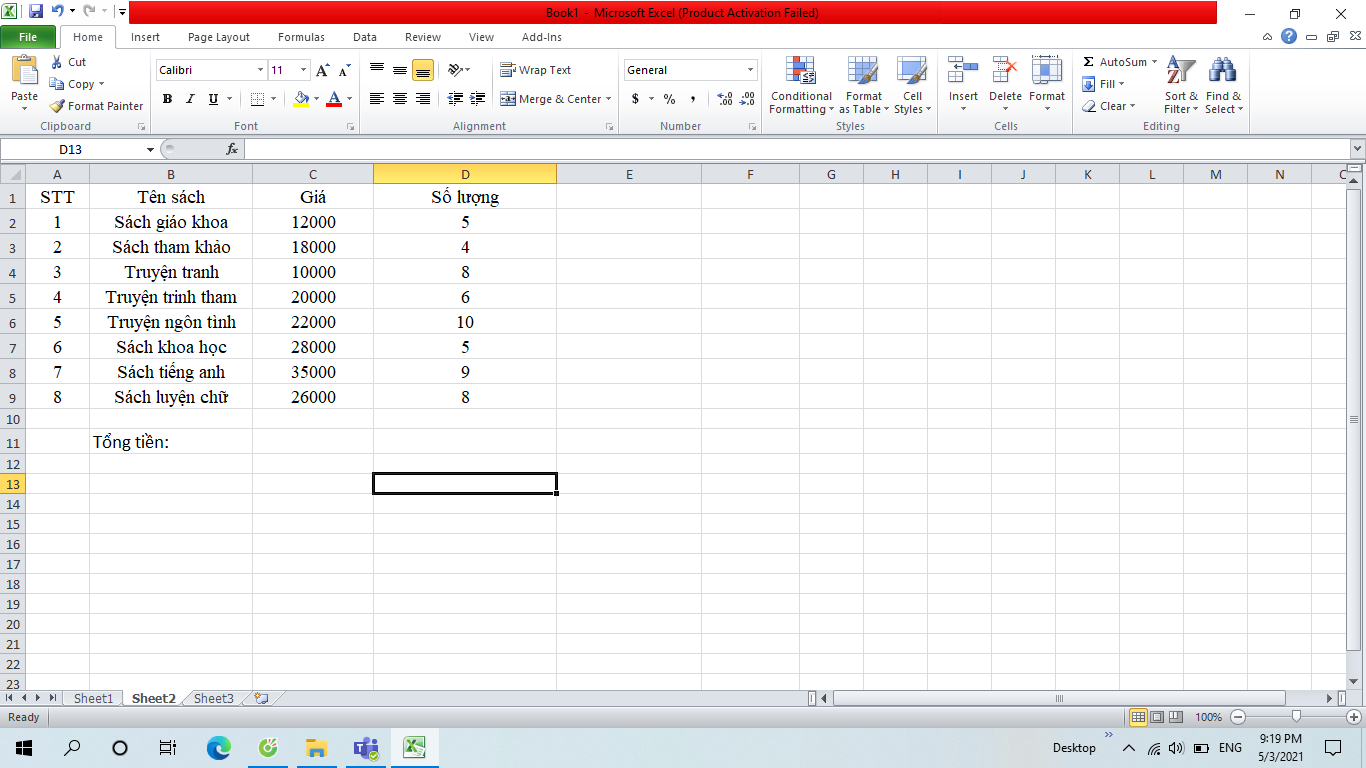Screen dimensions: 1366x768
Task: Open the Orientation text rotation tool
Action: click(x=455, y=70)
